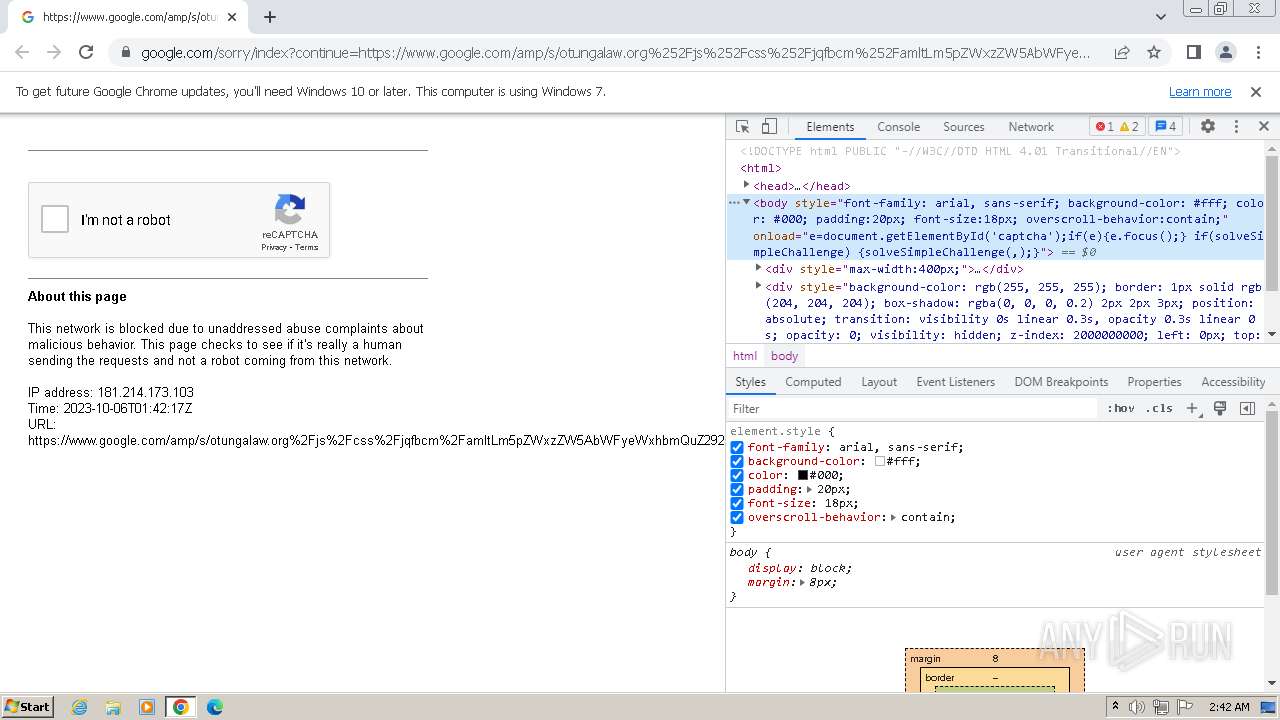Select body in the breadcrumb bar

click(x=785, y=356)
